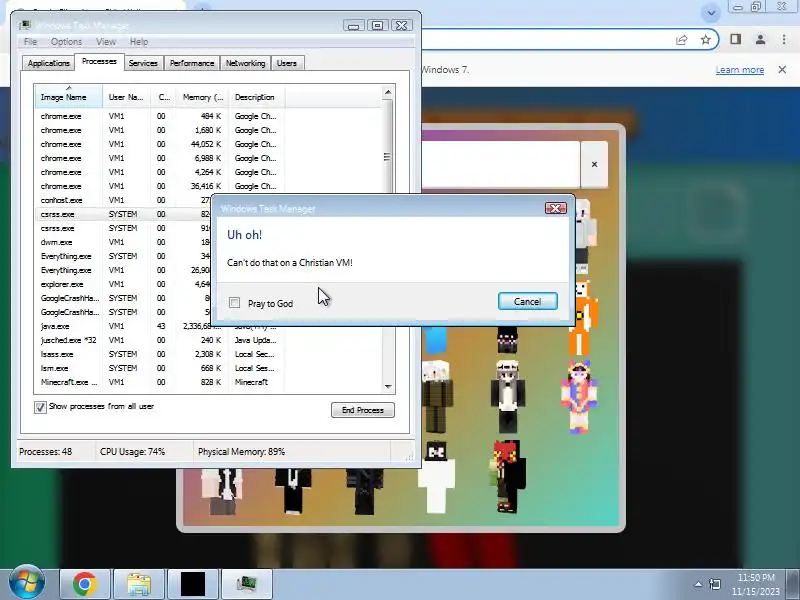Toggle Show processes from all users
The image size is (800, 600).
(x=40, y=407)
